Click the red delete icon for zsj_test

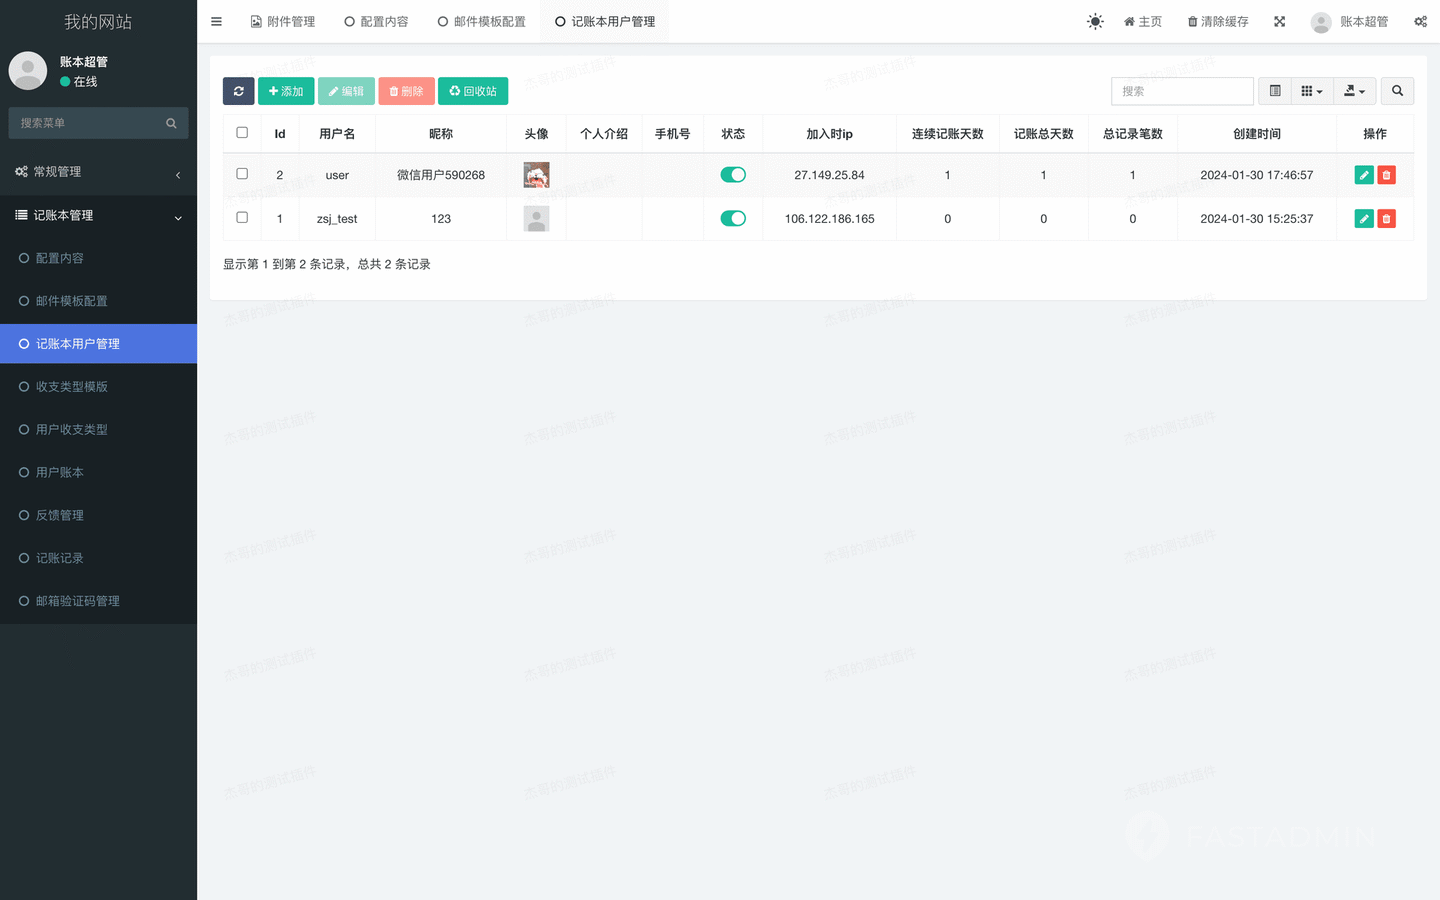point(1386,219)
